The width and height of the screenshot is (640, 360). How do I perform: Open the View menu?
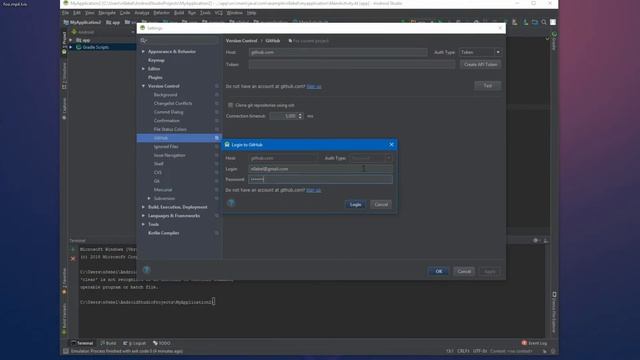pyautogui.click(x=89, y=13)
